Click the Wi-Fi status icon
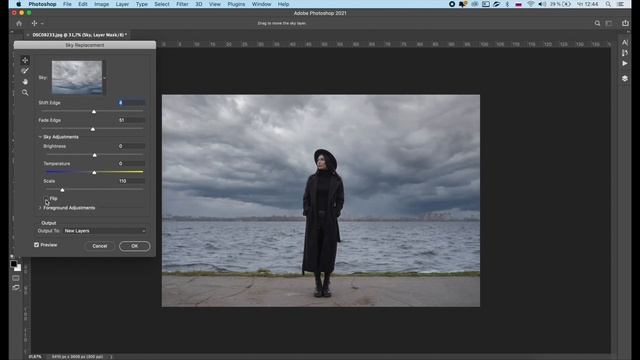The width and height of the screenshot is (640, 360). 531,4
